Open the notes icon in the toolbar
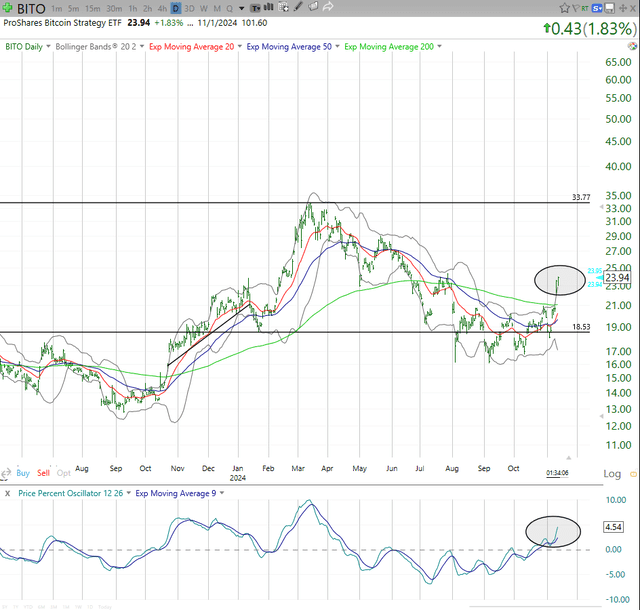The image size is (640, 610). click(x=313, y=7)
